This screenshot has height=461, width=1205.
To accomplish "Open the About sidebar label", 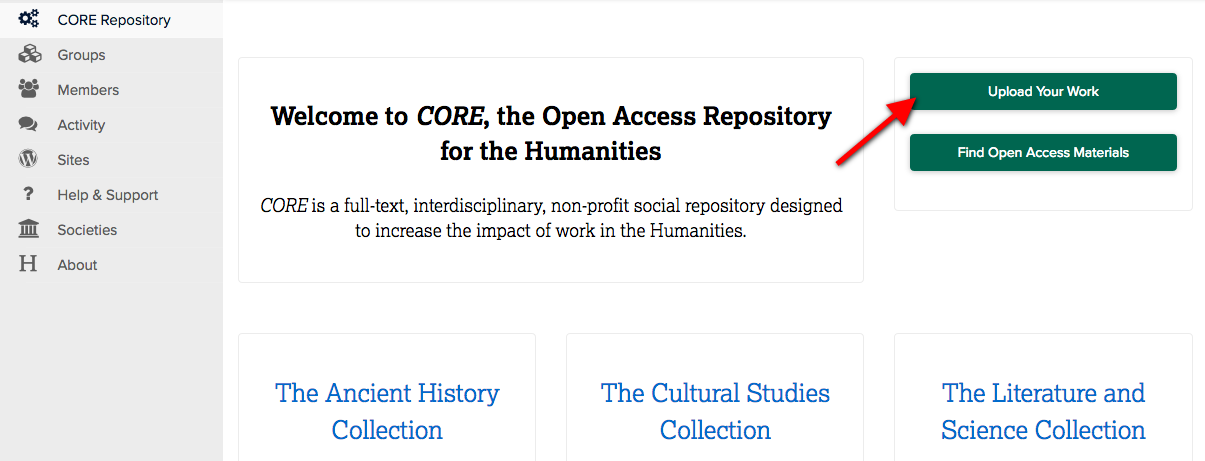I will 77,265.
